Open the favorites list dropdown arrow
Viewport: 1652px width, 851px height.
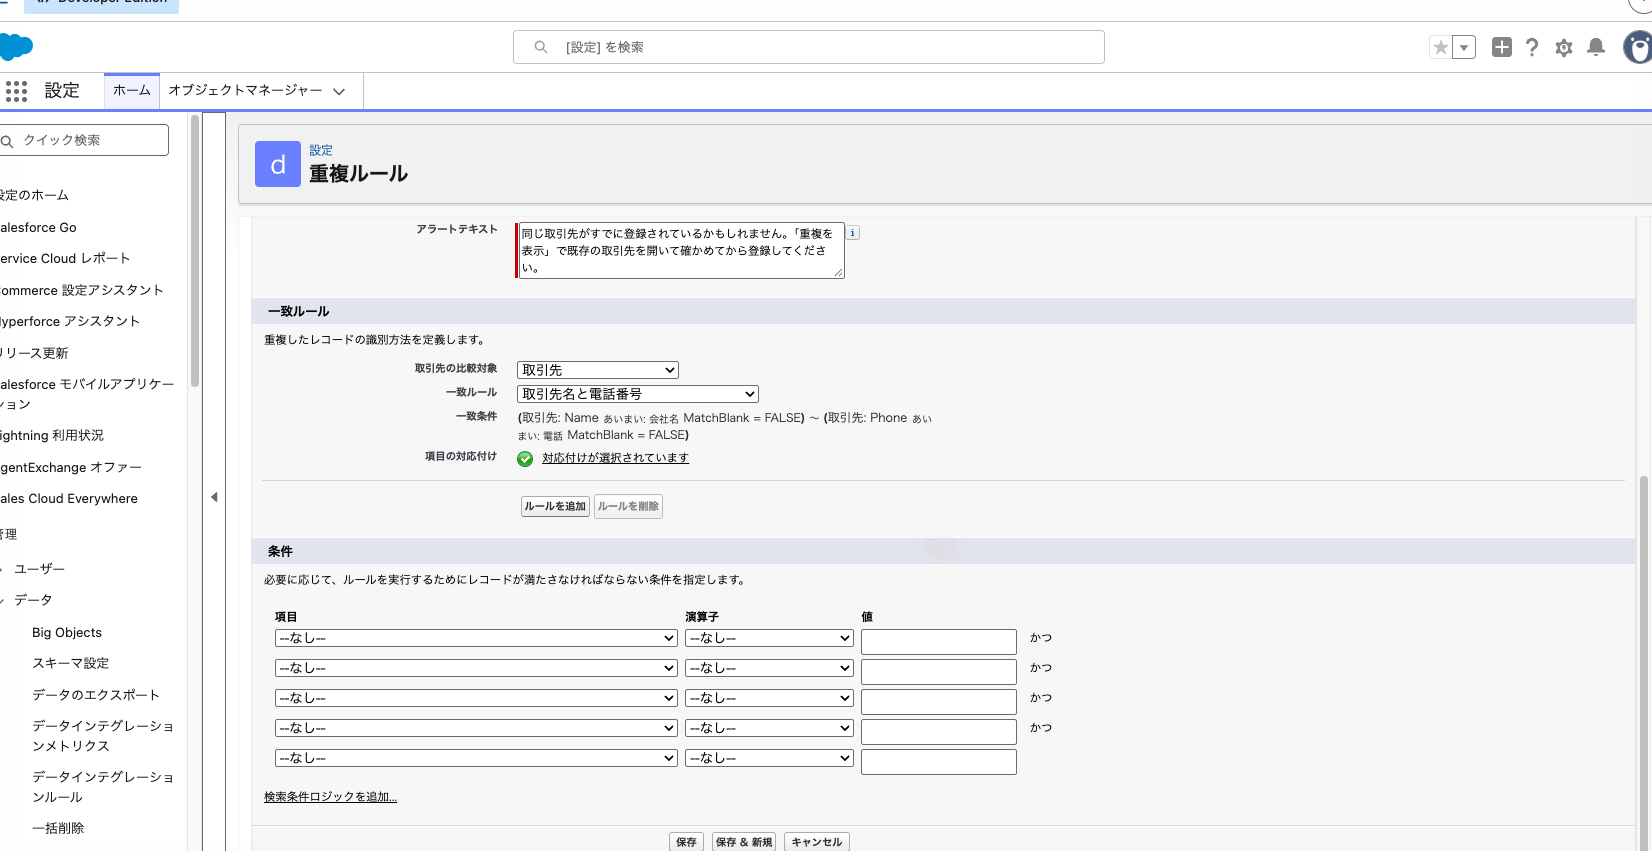[x=1464, y=47]
